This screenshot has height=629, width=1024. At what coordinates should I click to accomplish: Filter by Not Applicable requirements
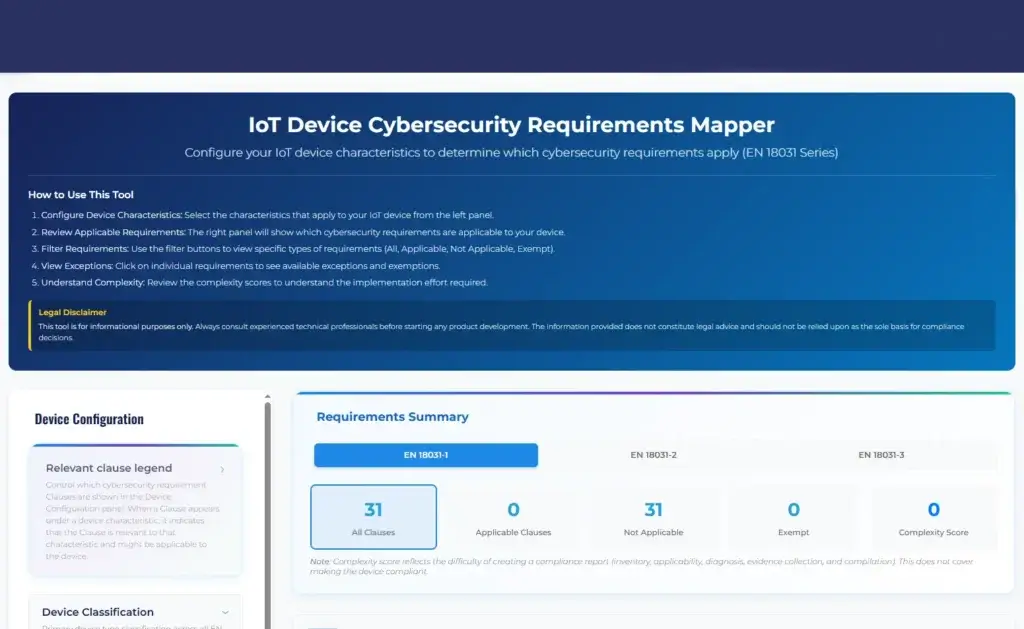[653, 517]
